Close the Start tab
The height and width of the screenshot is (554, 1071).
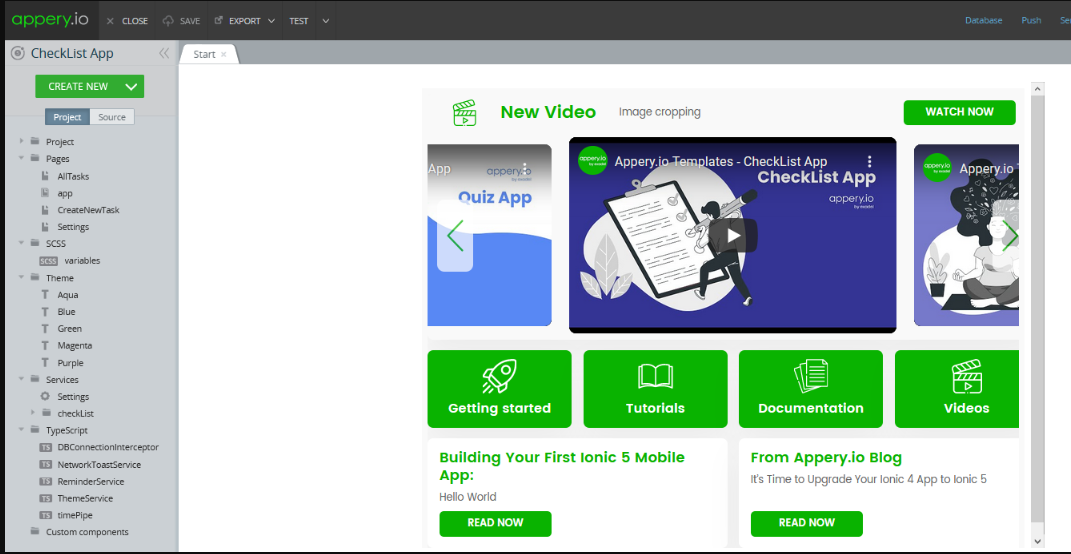223,55
